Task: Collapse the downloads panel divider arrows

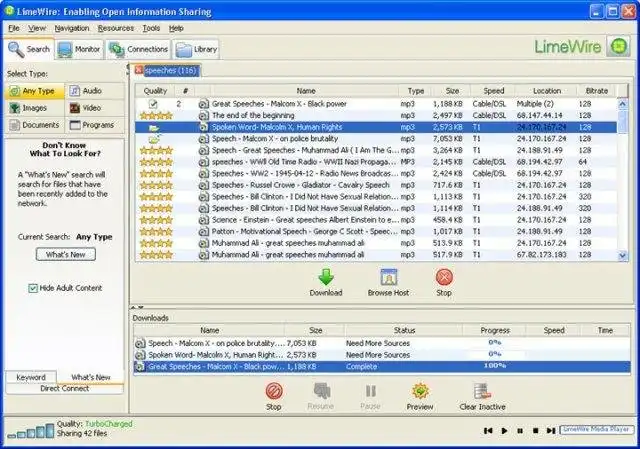Action: click(137, 307)
